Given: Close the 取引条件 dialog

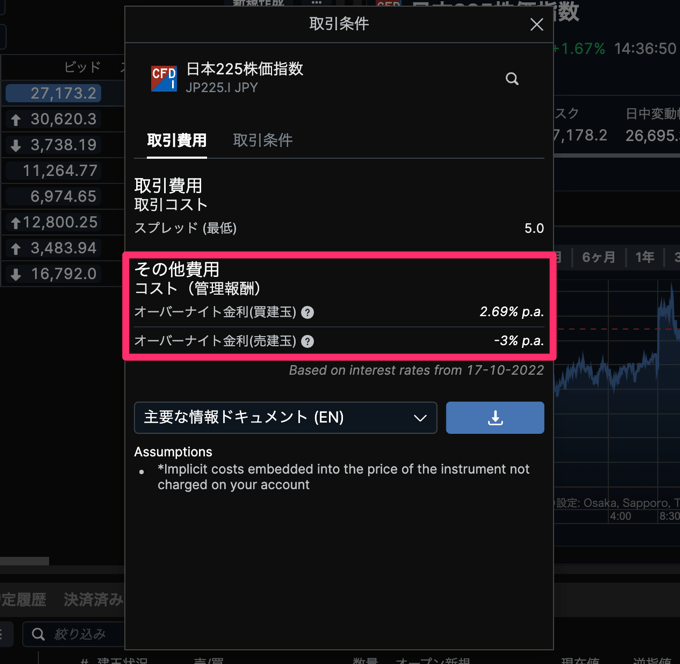Looking at the screenshot, I should [x=536, y=25].
